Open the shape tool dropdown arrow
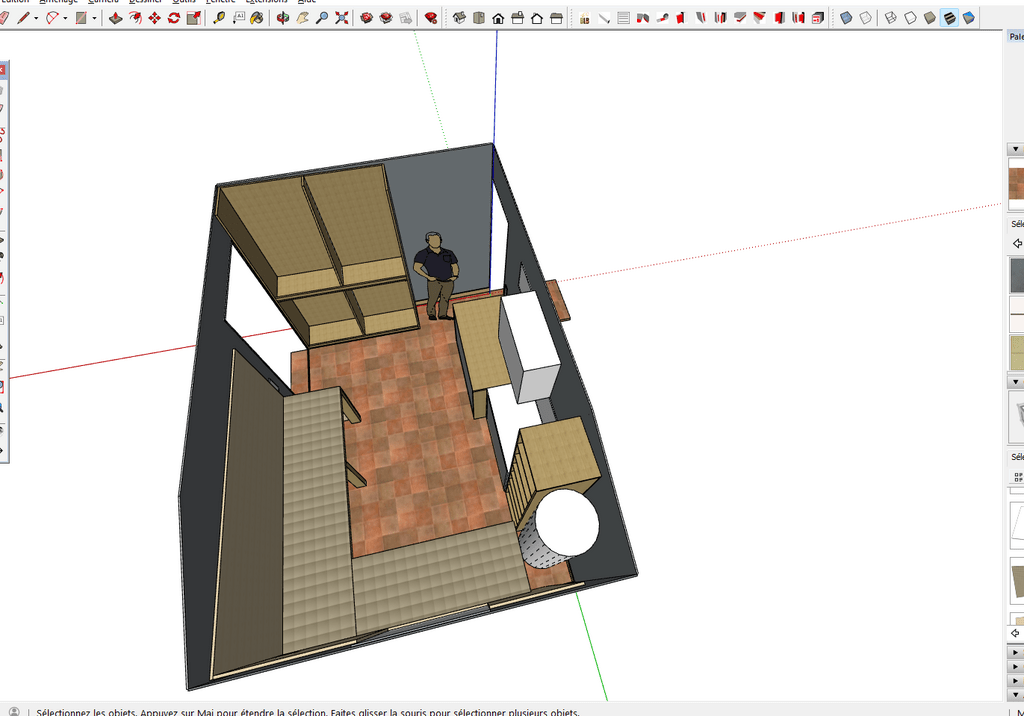The image size is (1024, 716). pos(94,18)
